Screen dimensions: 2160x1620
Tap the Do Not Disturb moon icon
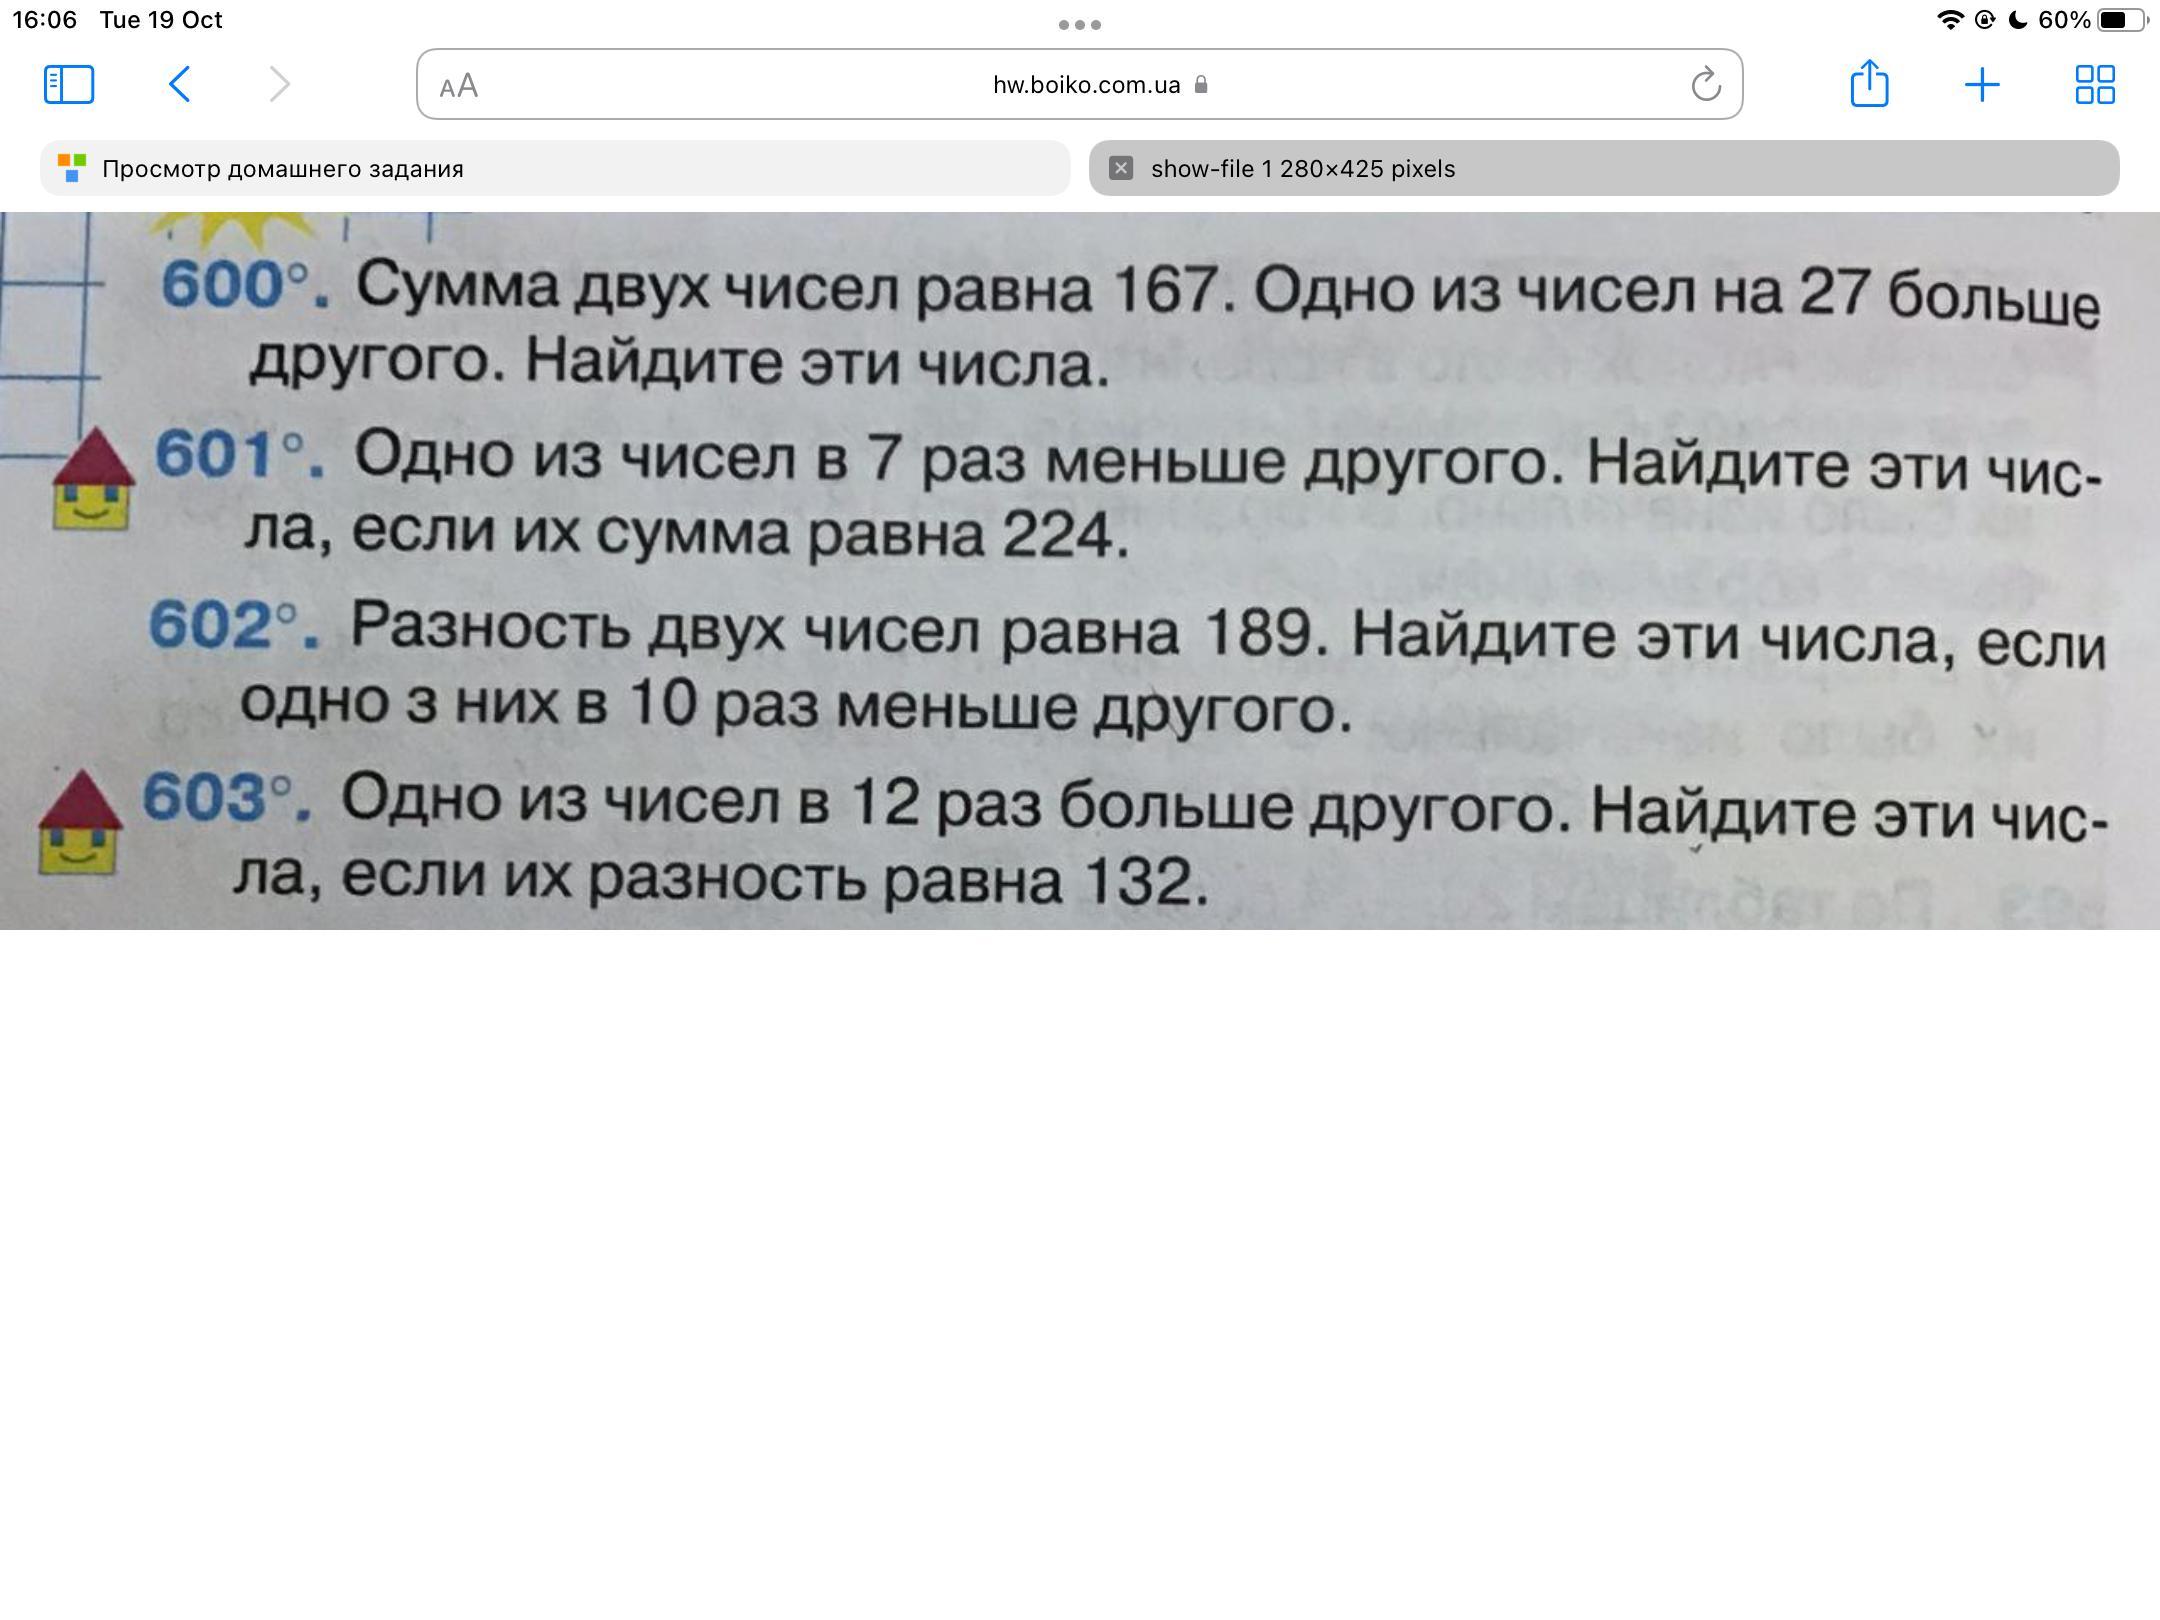pos(2018,20)
